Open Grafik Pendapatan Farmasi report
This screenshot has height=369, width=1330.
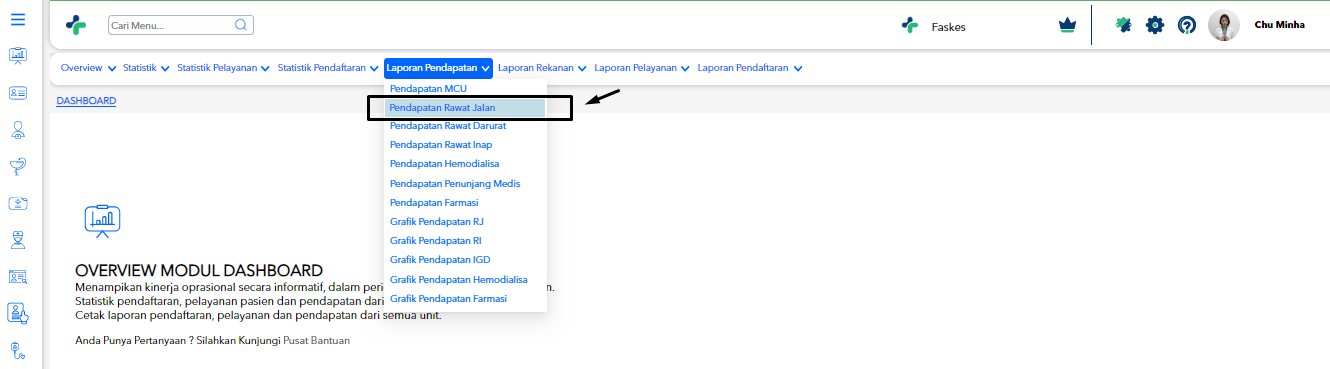pos(466,299)
